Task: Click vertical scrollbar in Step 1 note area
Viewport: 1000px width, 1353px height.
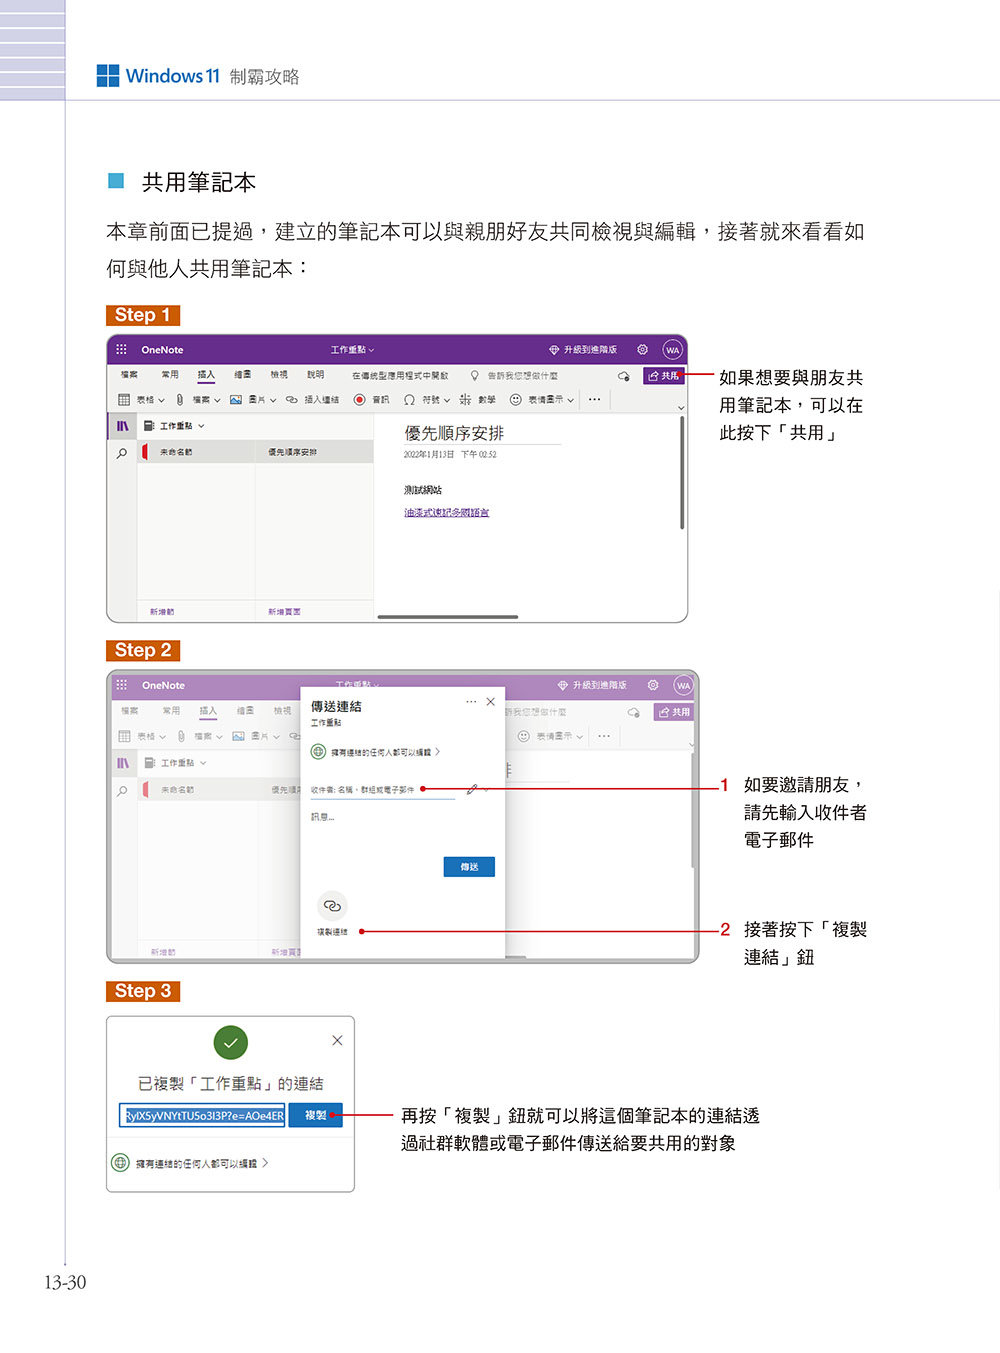Action: pyautogui.click(x=682, y=473)
